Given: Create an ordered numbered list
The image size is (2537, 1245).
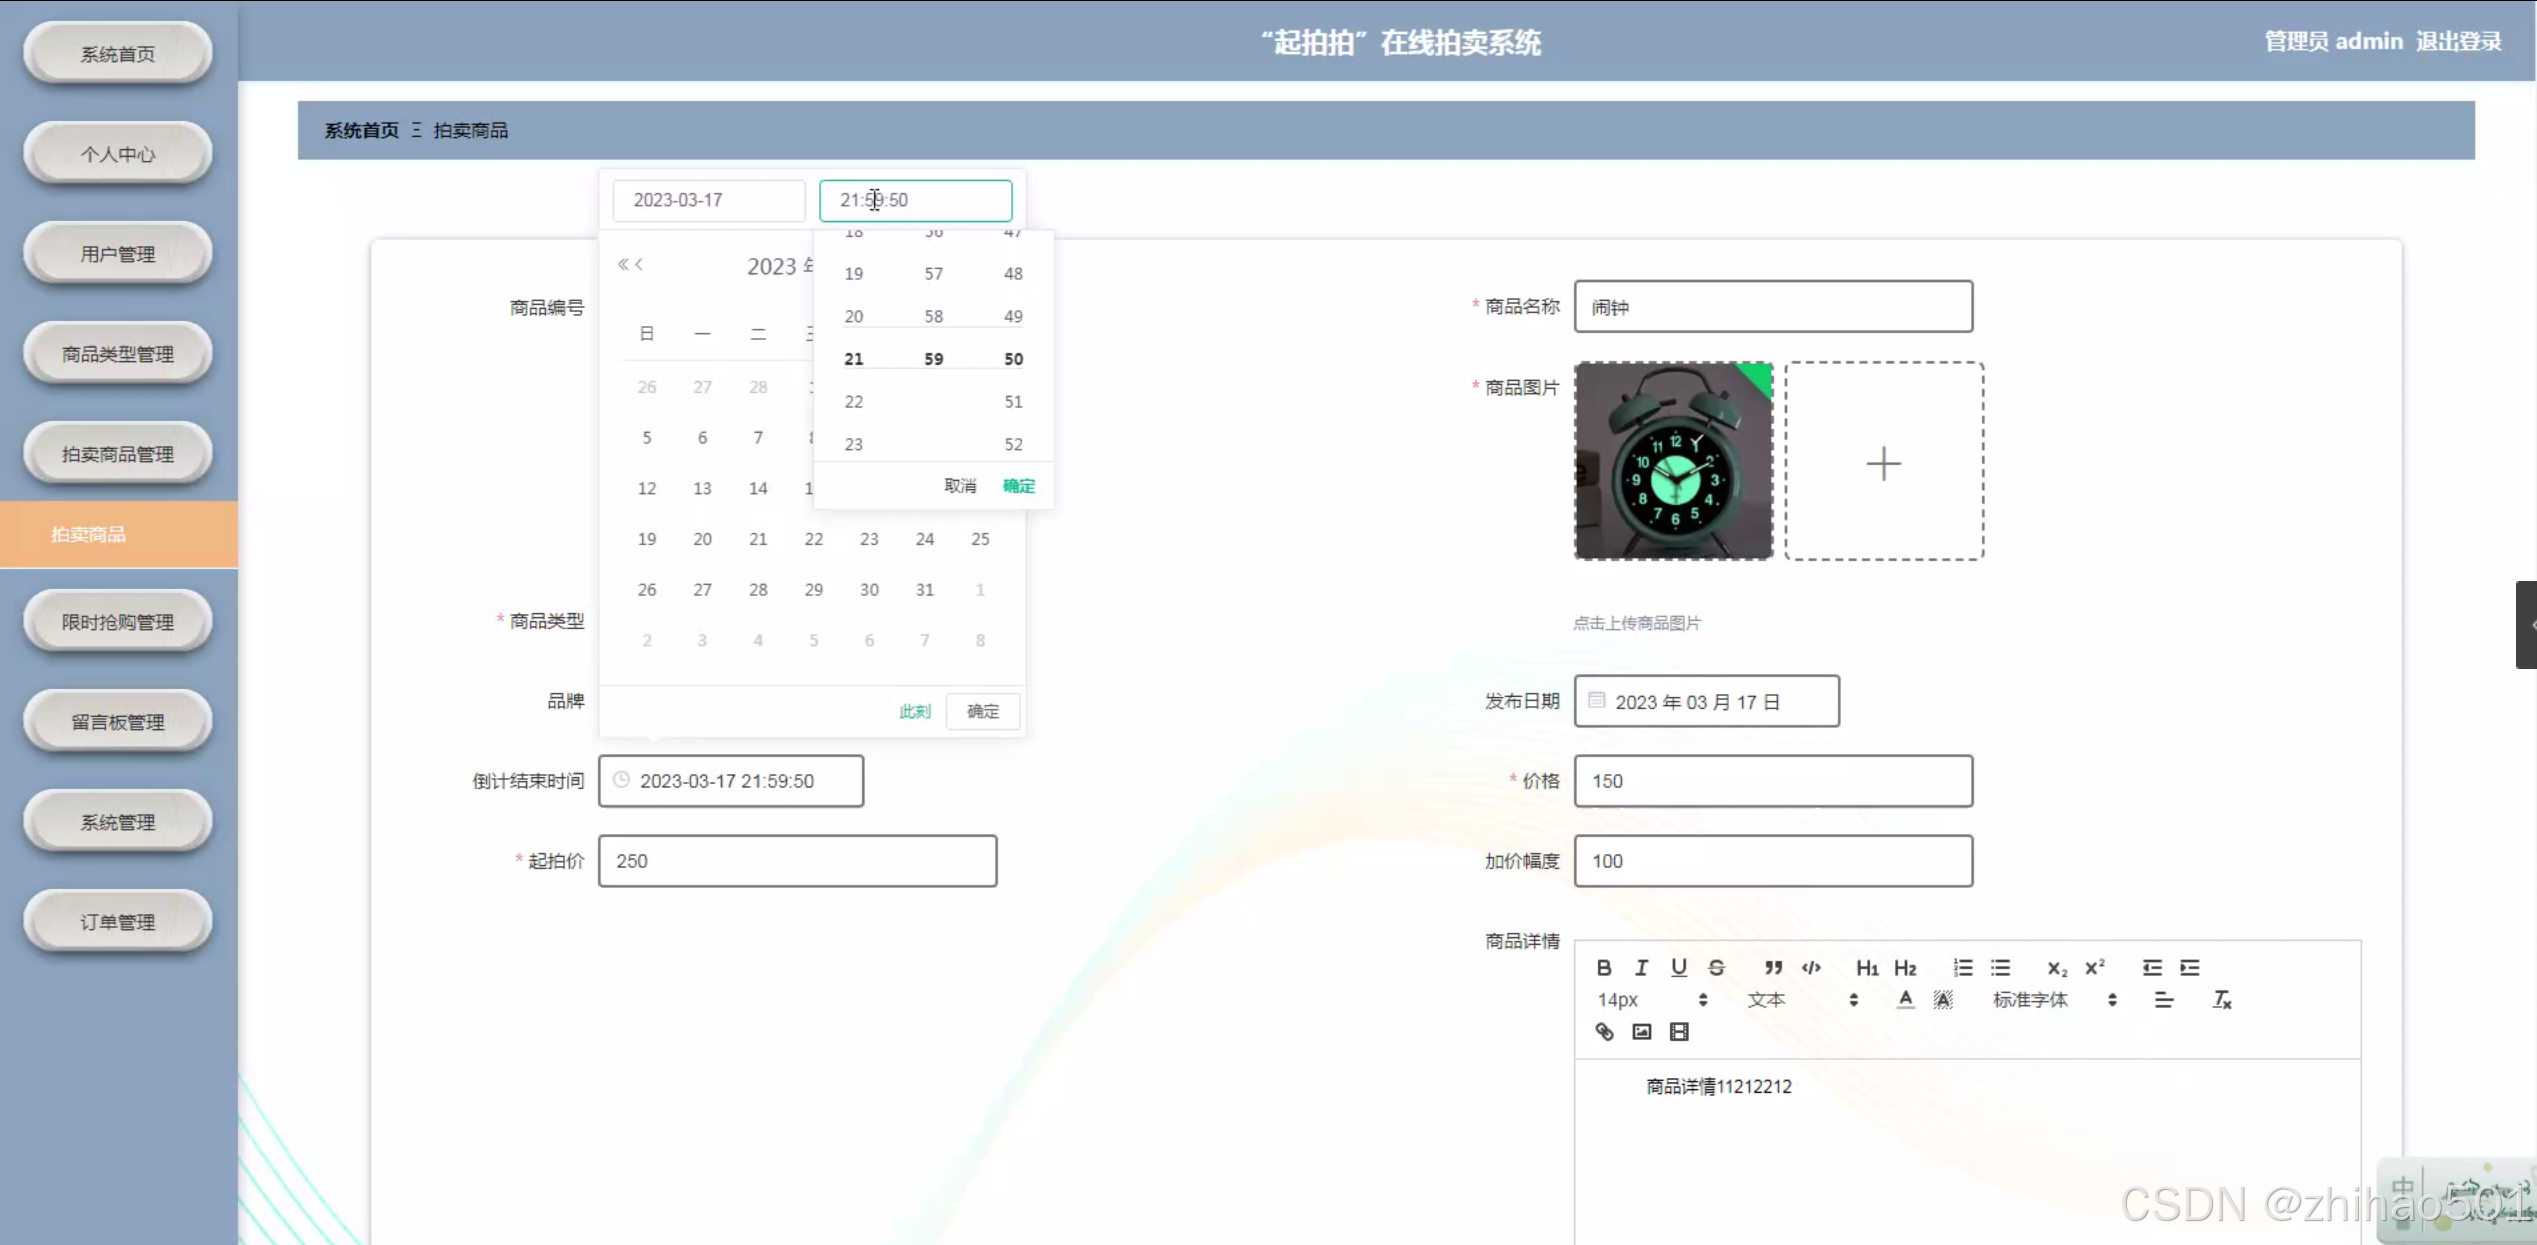Looking at the screenshot, I should (1962, 967).
